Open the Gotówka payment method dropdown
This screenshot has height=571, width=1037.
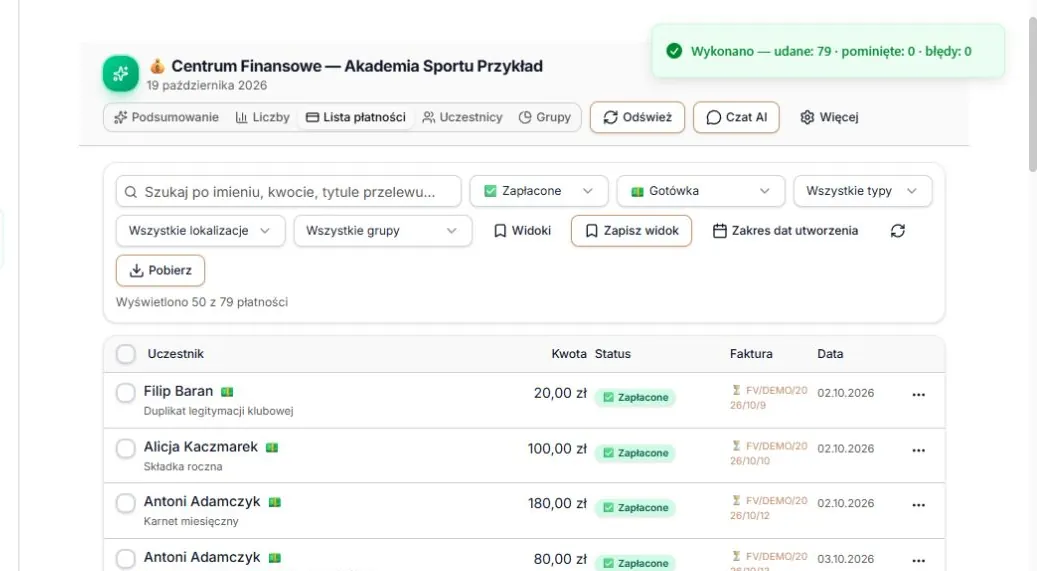tap(701, 191)
